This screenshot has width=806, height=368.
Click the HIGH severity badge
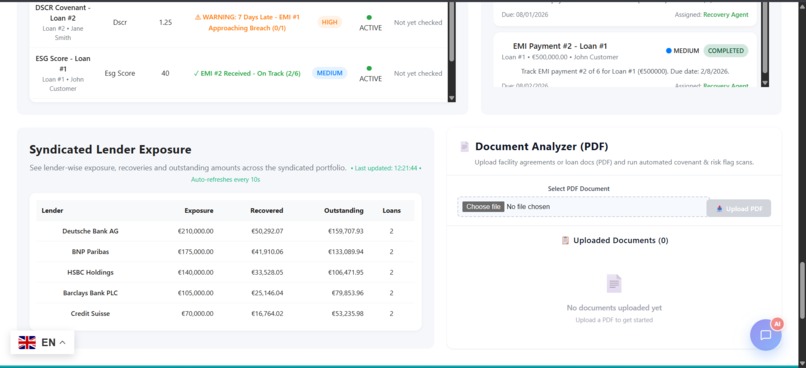click(329, 22)
